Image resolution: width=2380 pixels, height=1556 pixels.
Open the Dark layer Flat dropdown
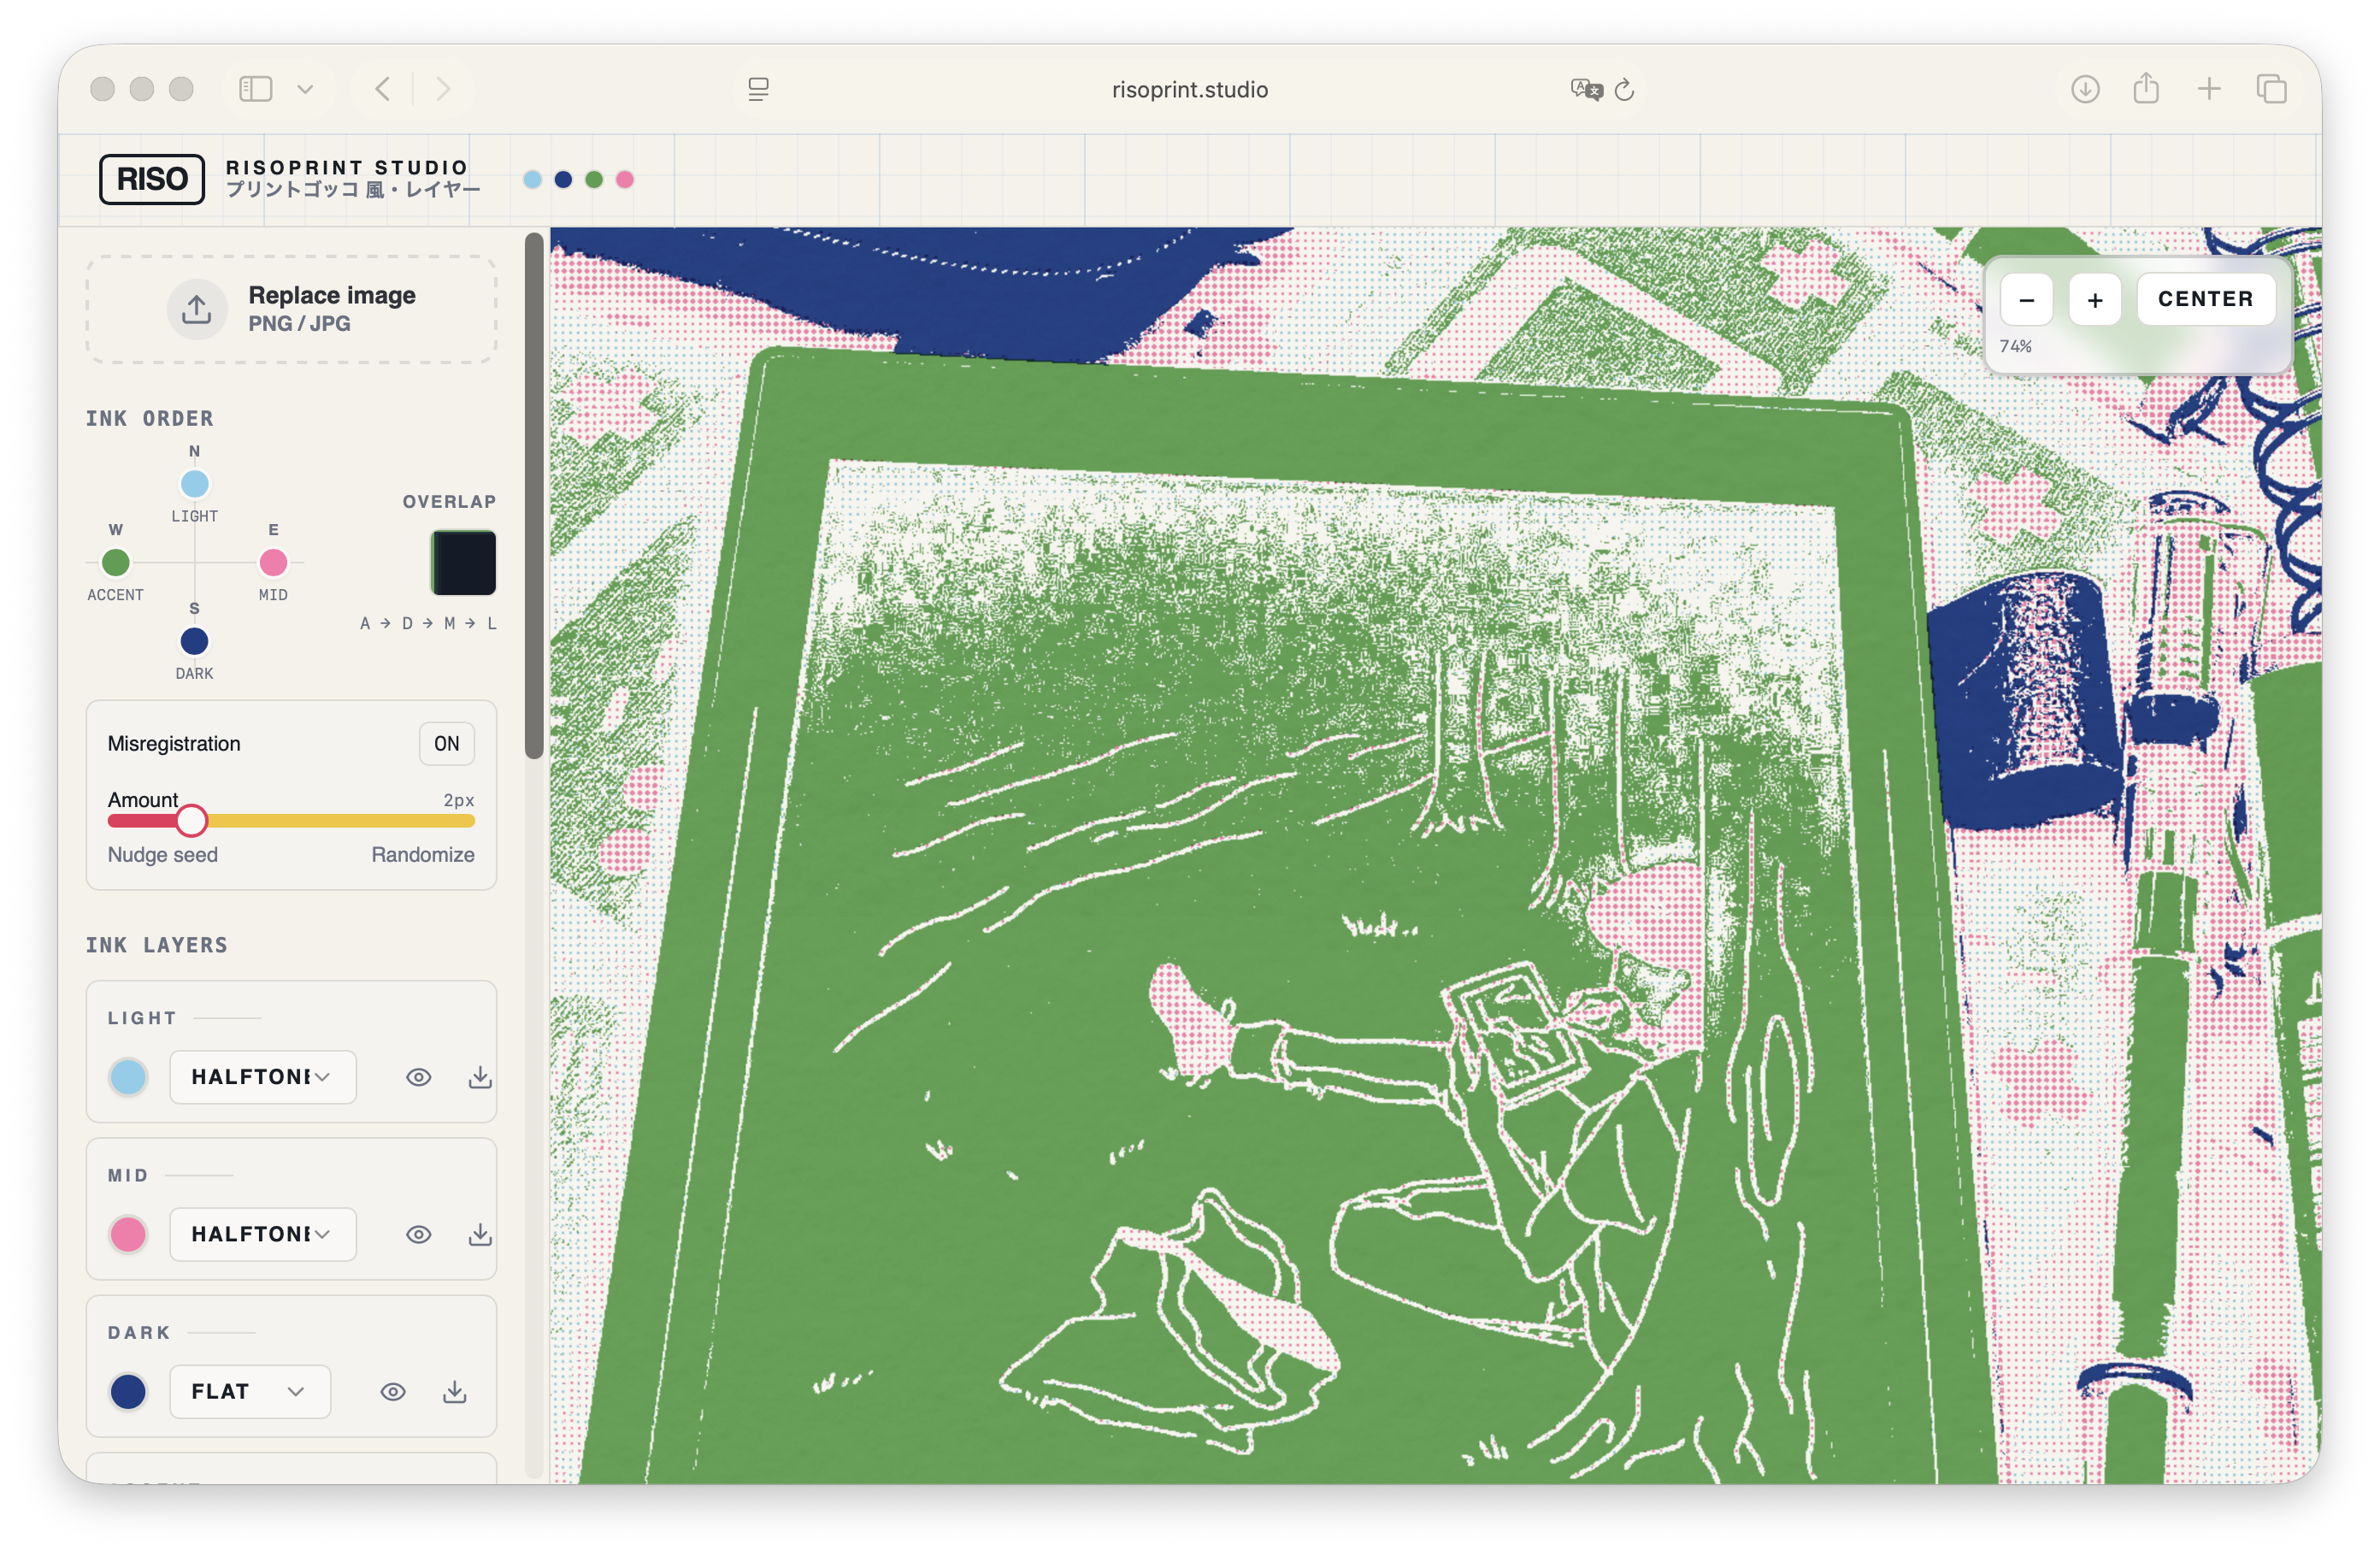point(250,1392)
